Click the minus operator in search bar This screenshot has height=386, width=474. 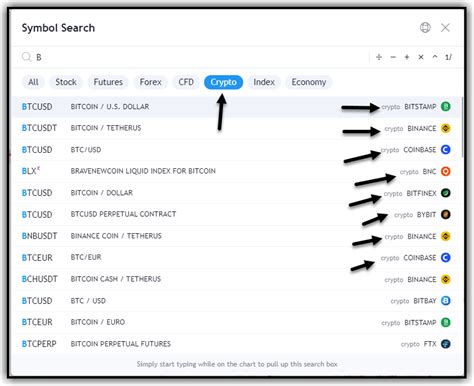pyautogui.click(x=393, y=57)
